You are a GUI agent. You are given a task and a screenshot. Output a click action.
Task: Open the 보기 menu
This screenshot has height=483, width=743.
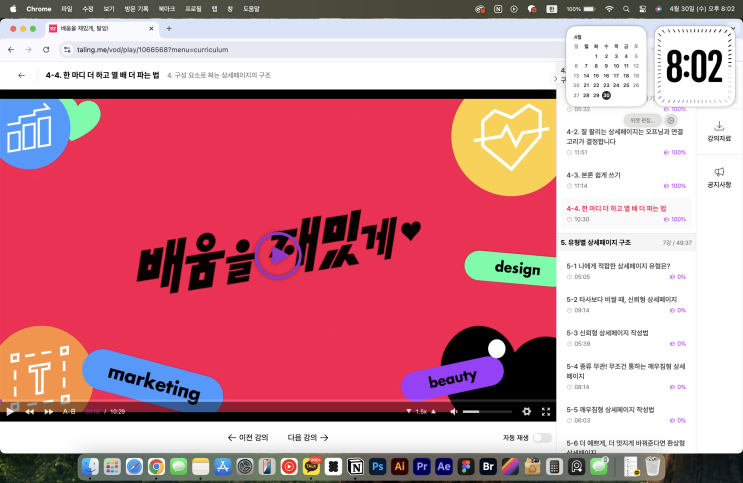pyautogui.click(x=109, y=9)
